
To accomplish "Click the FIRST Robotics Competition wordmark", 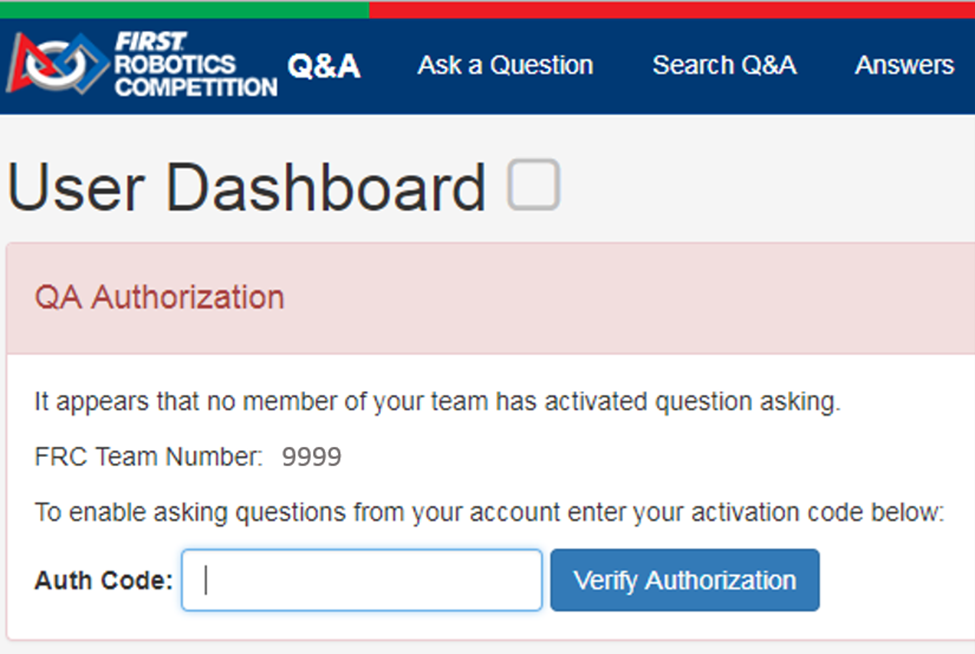I will pos(195,65).
